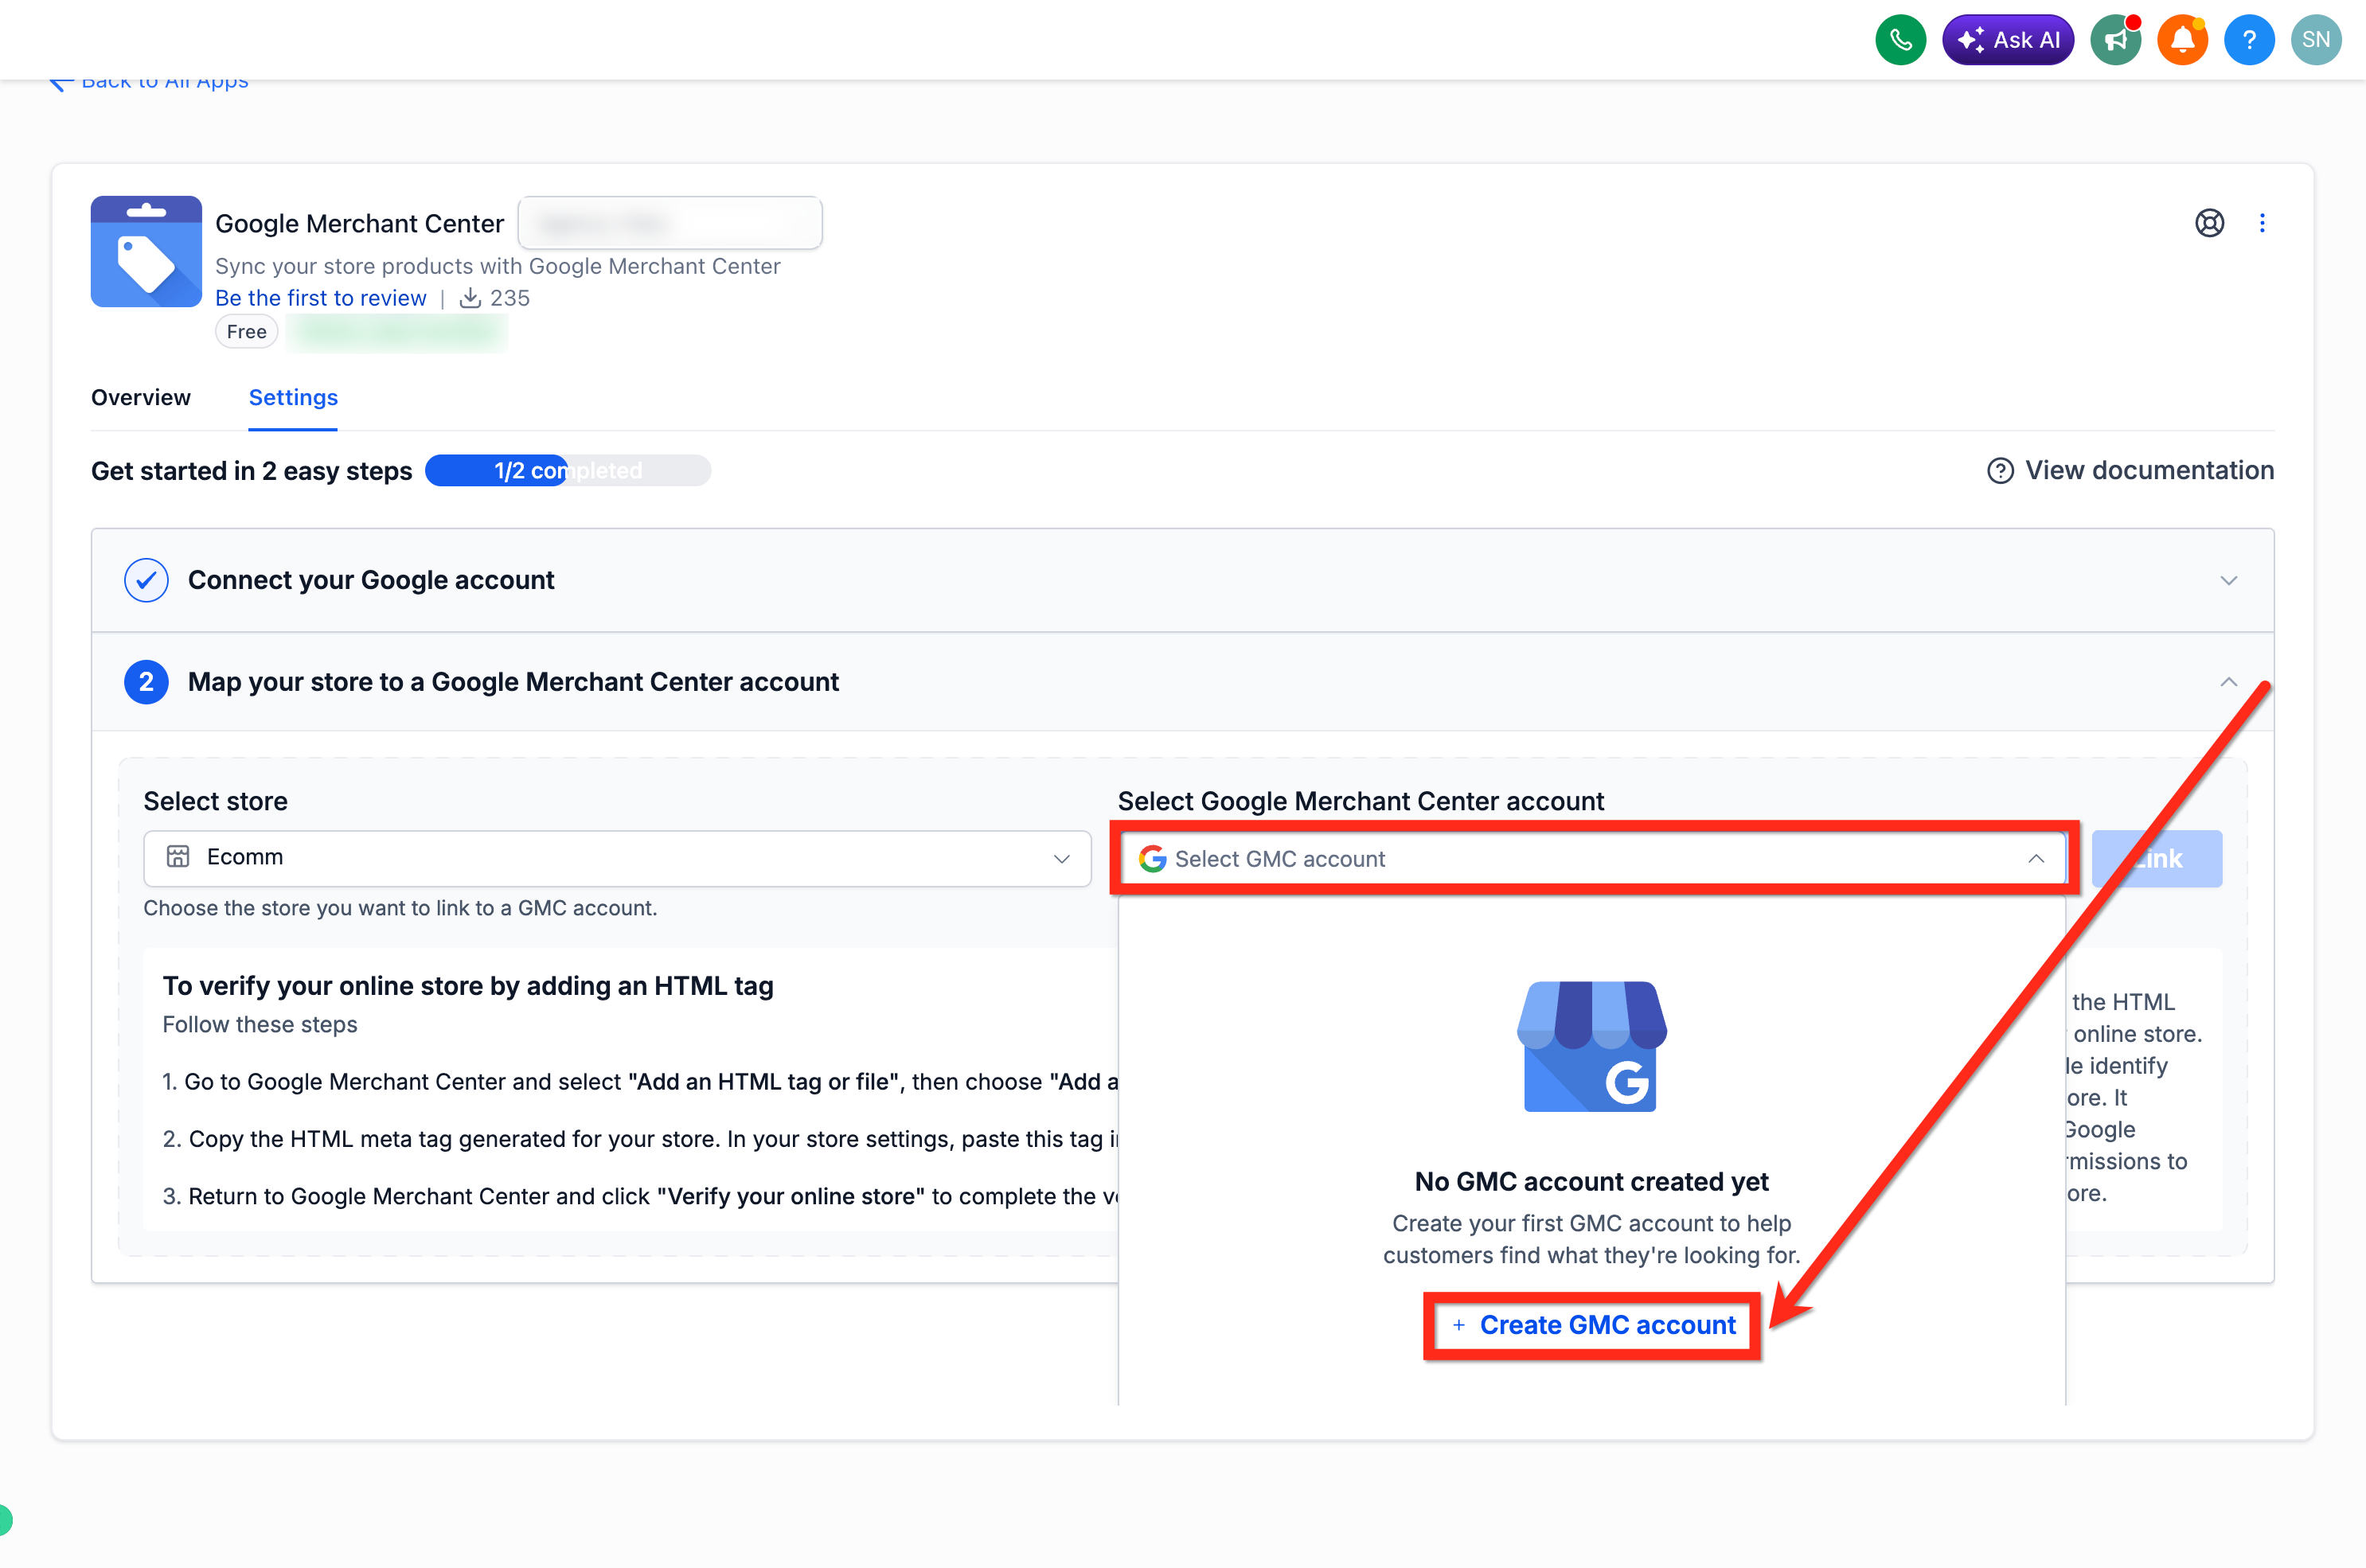Viewport: 2366px width, 1568px height.
Task: Click the No GMC account created yet heading
Action: click(1592, 1182)
